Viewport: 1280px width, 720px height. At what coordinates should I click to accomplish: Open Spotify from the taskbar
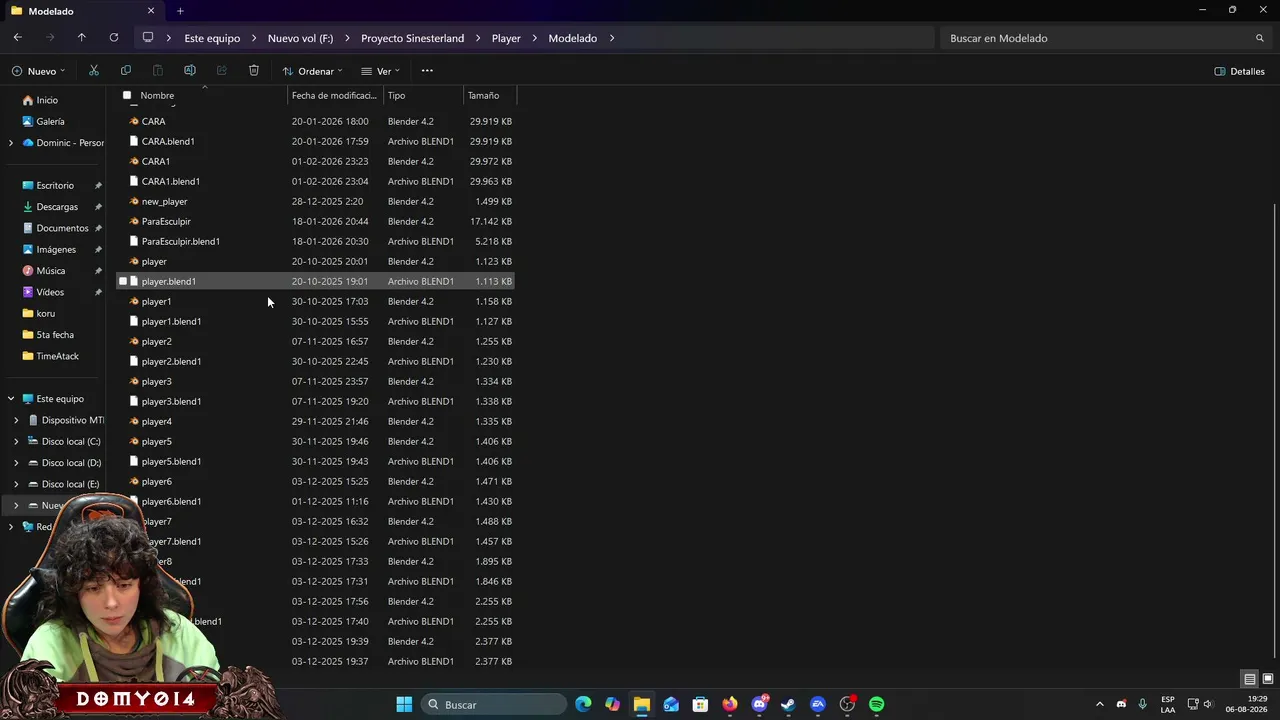point(877,705)
